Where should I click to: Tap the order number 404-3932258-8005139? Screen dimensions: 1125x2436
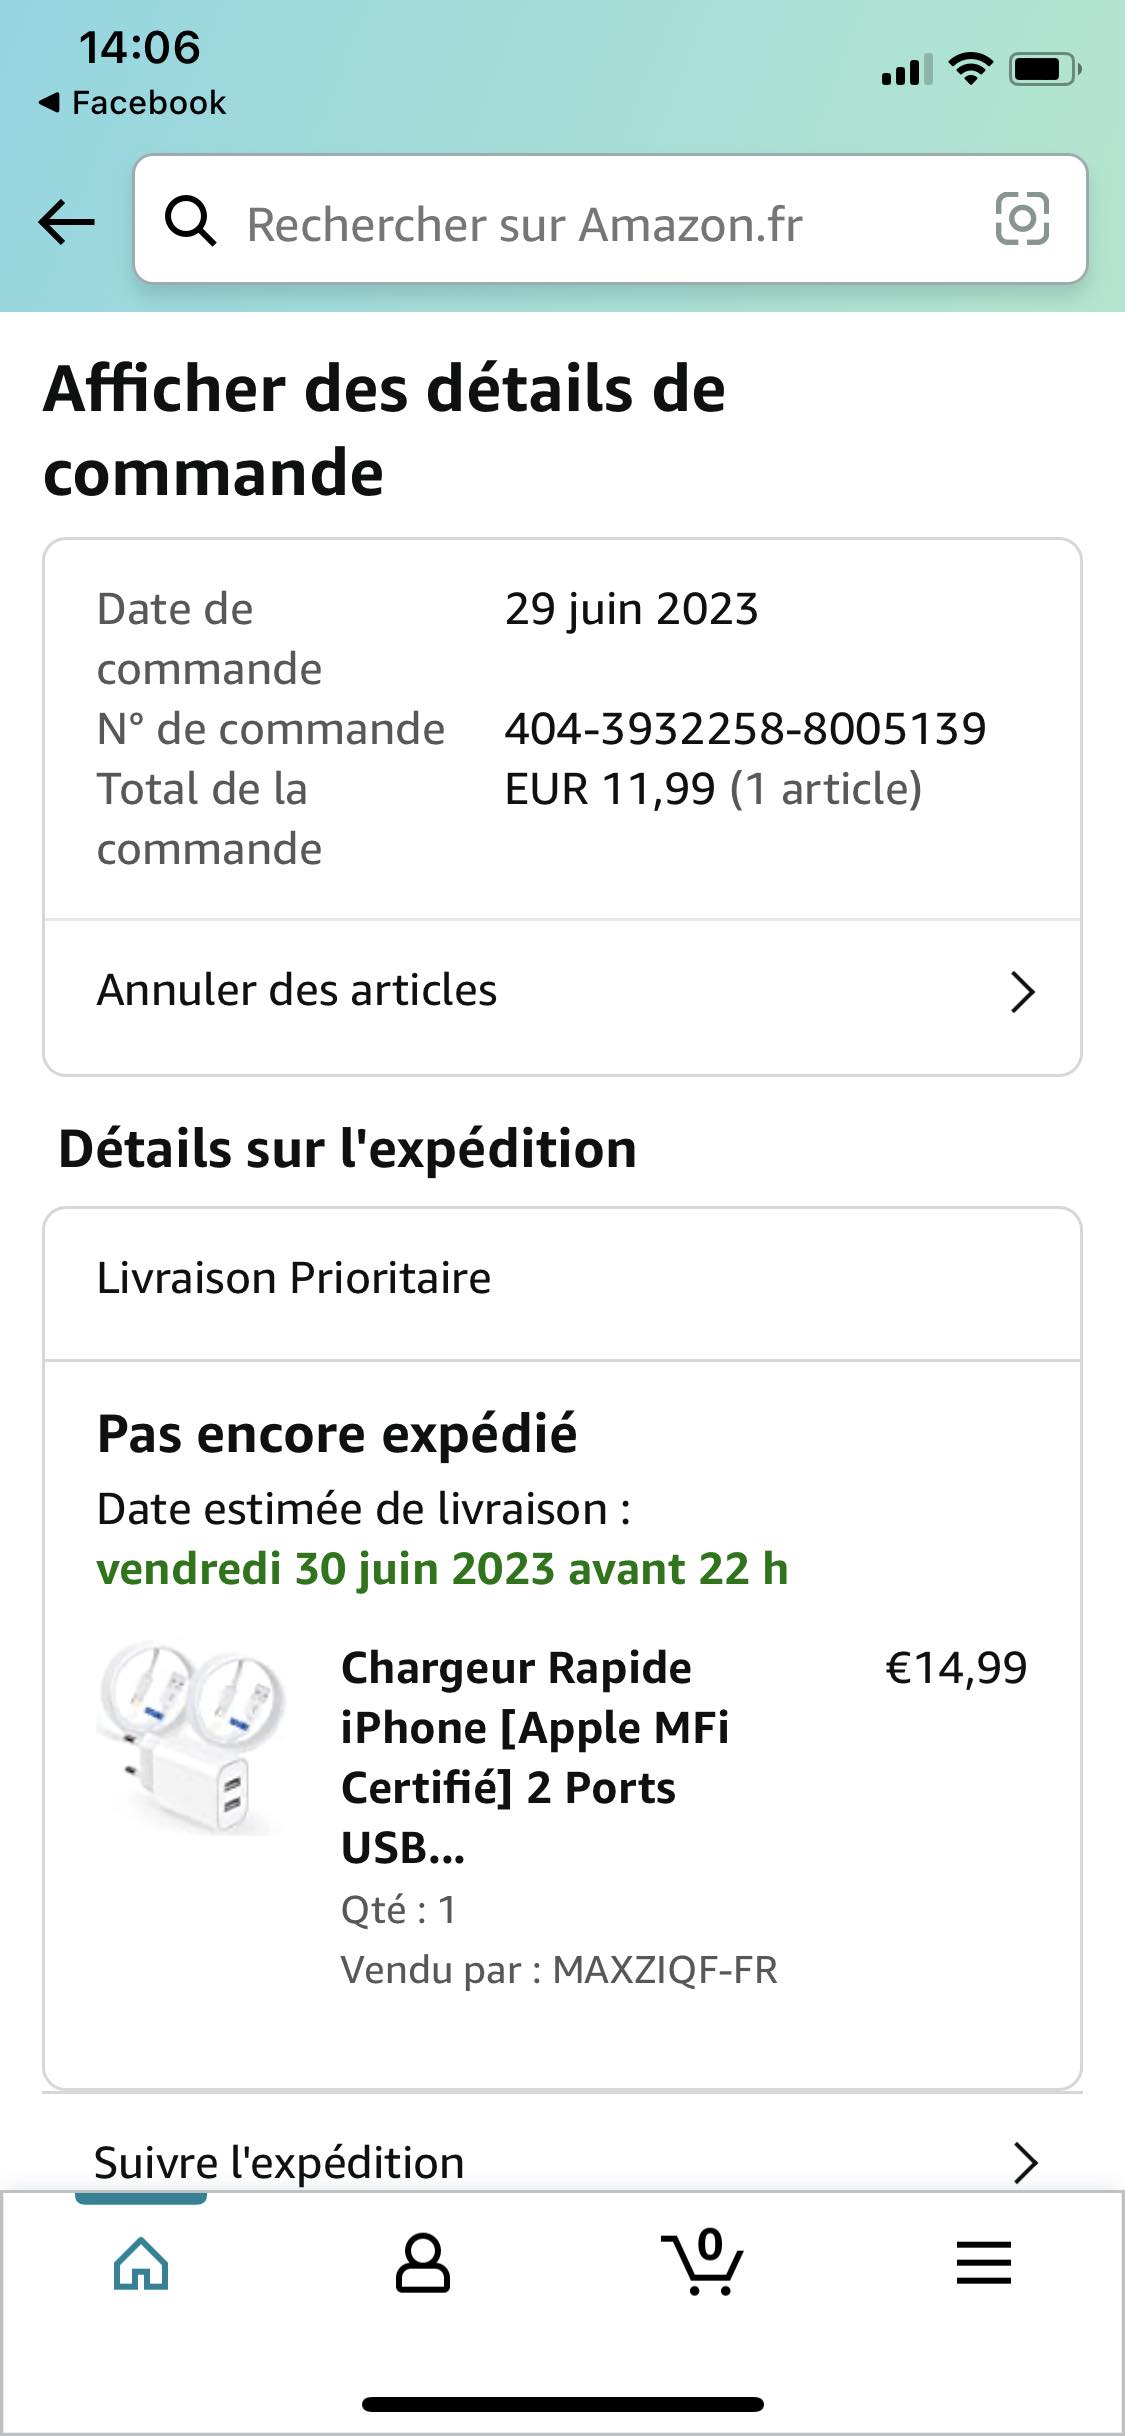tap(745, 729)
